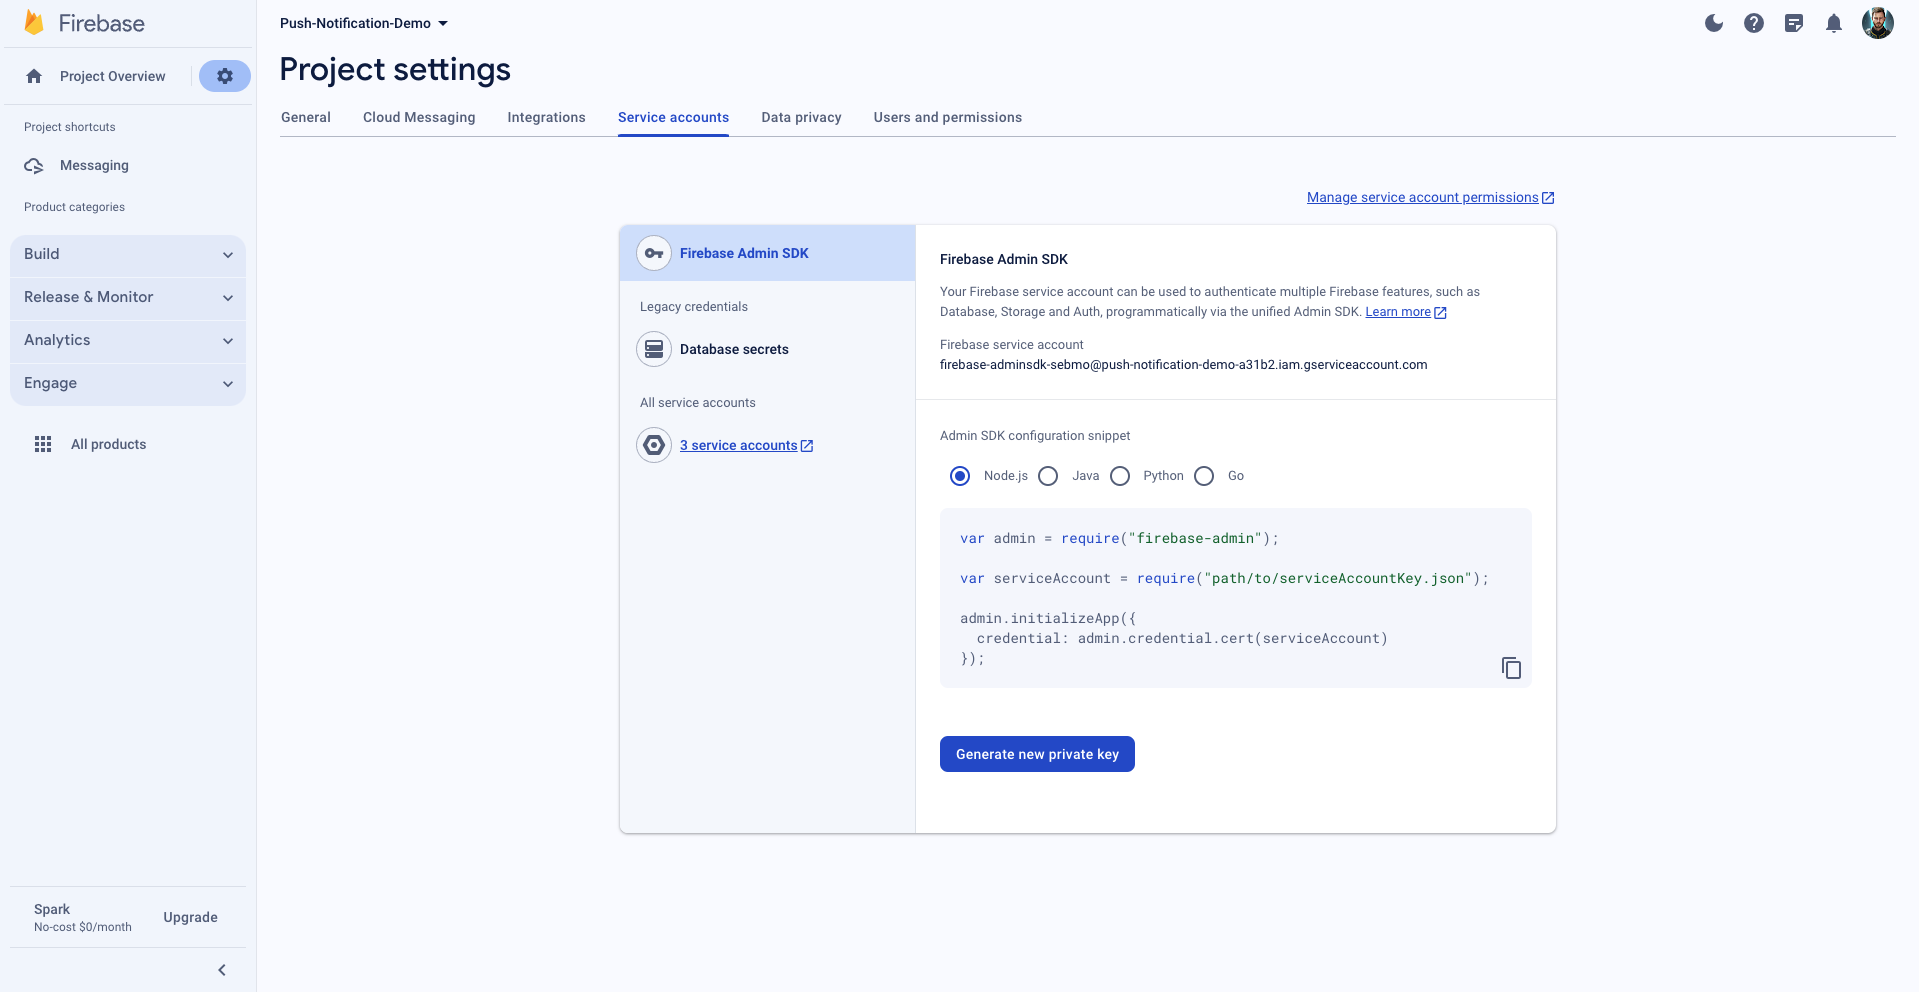Click the 'Project shortcuts' sidebar label
Screen dimensions: 1919x992
(69, 127)
